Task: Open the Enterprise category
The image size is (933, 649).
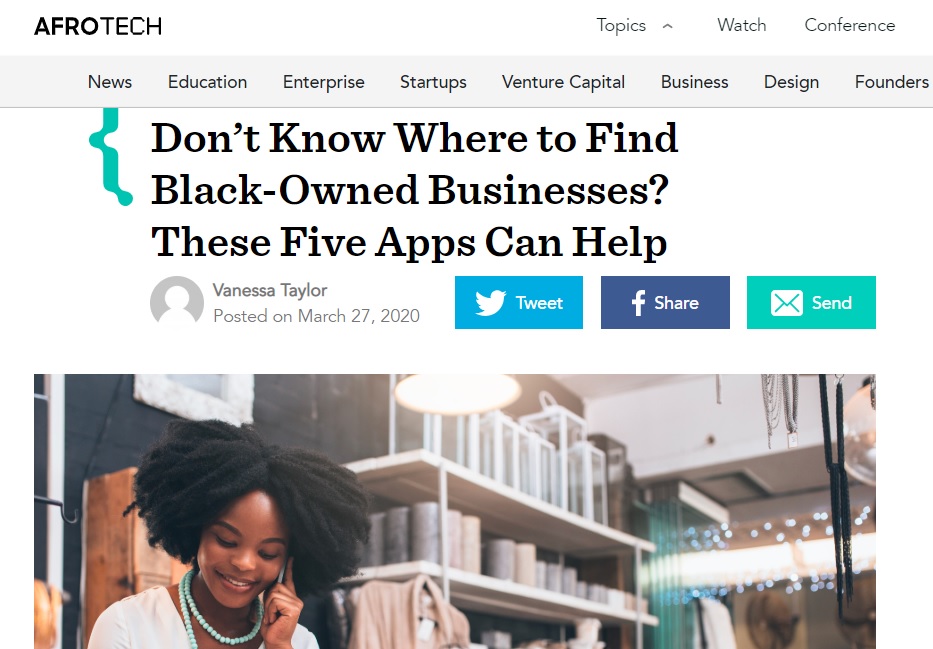Action: point(324,81)
